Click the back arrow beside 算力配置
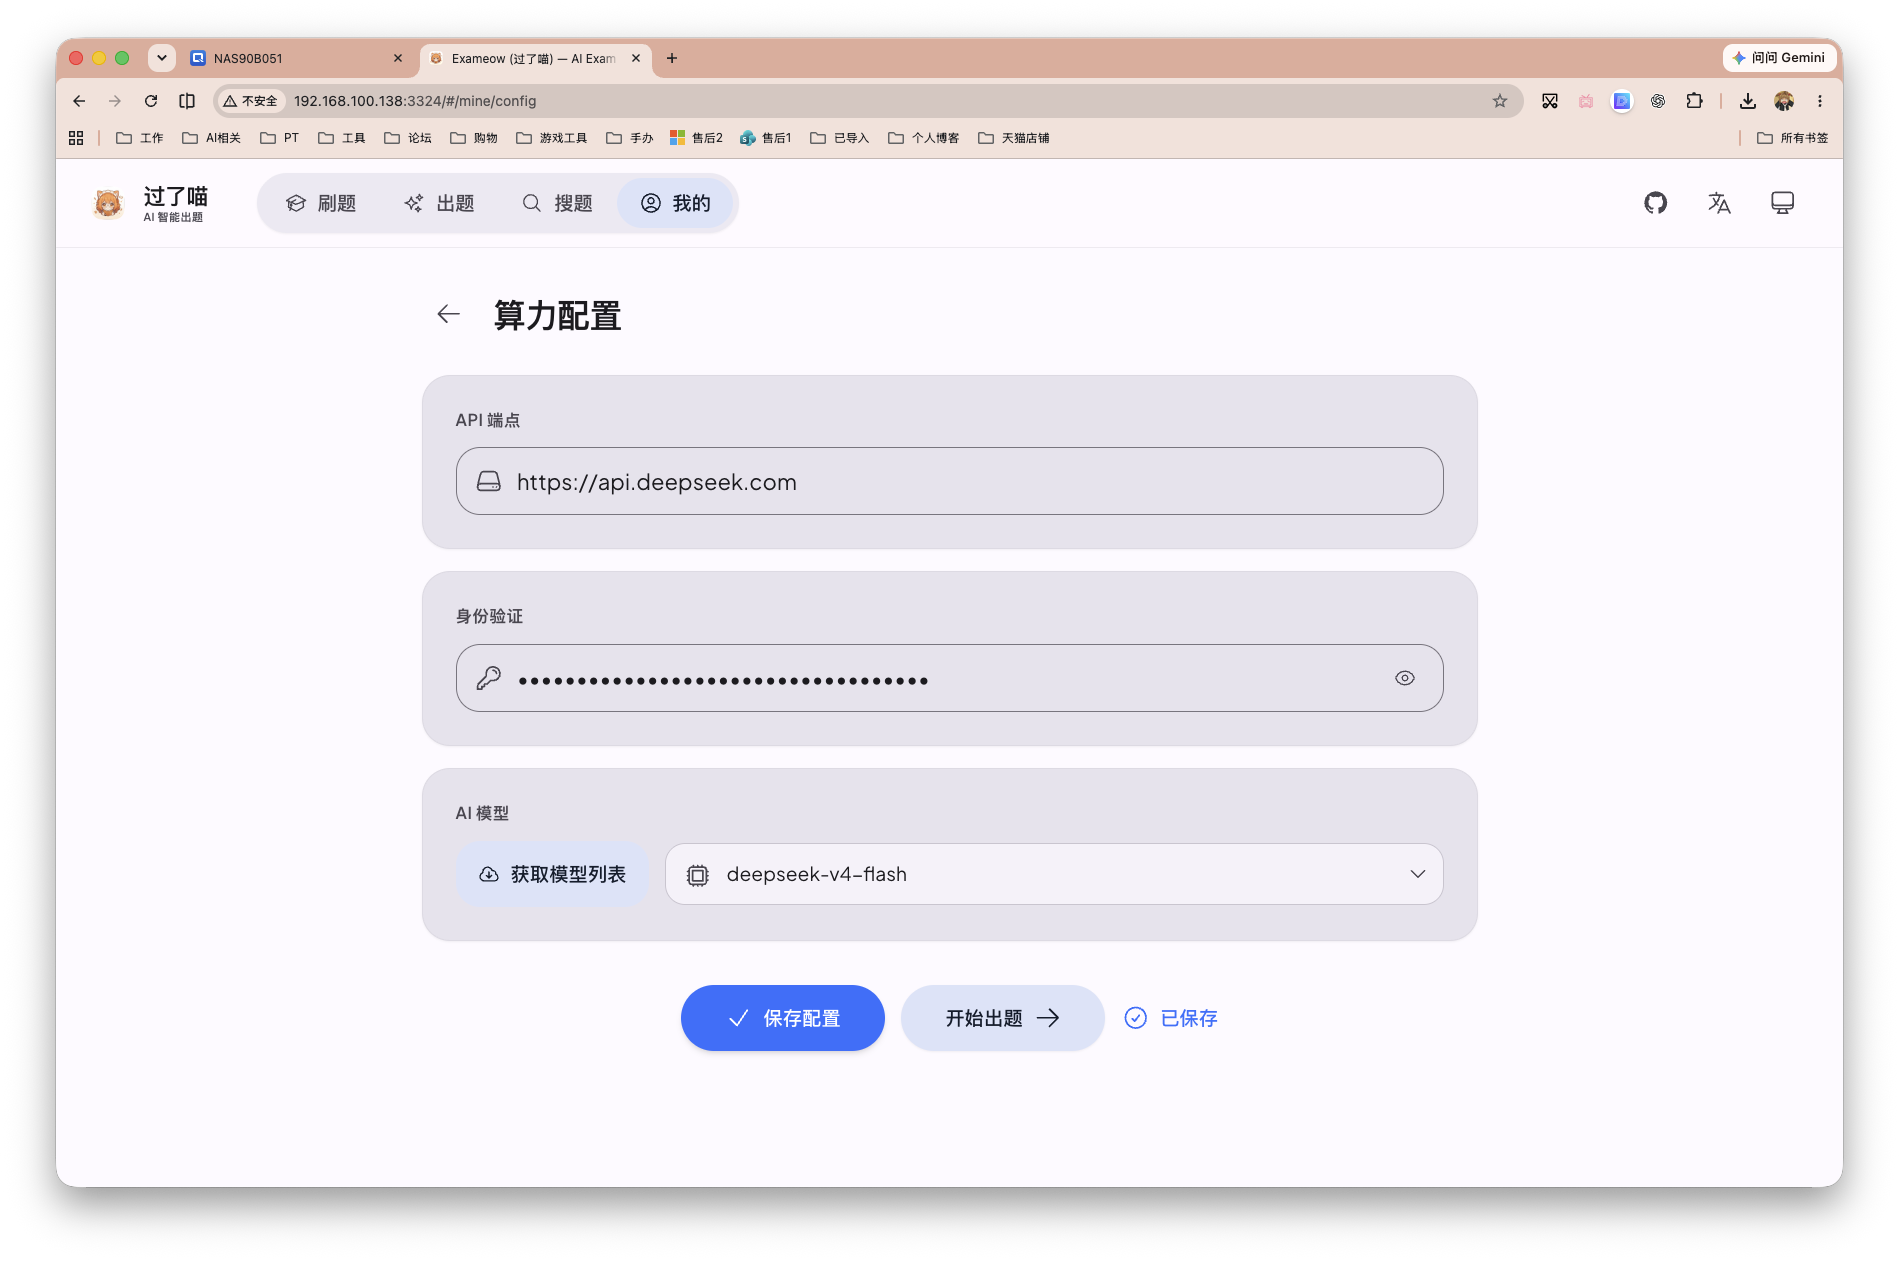The width and height of the screenshot is (1899, 1261). tap(448, 315)
